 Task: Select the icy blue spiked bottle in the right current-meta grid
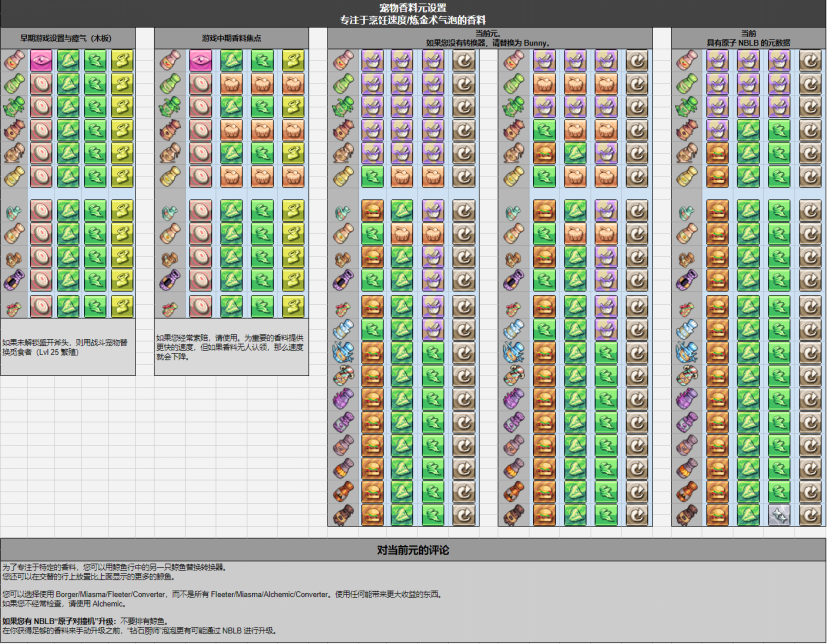(x=514, y=353)
